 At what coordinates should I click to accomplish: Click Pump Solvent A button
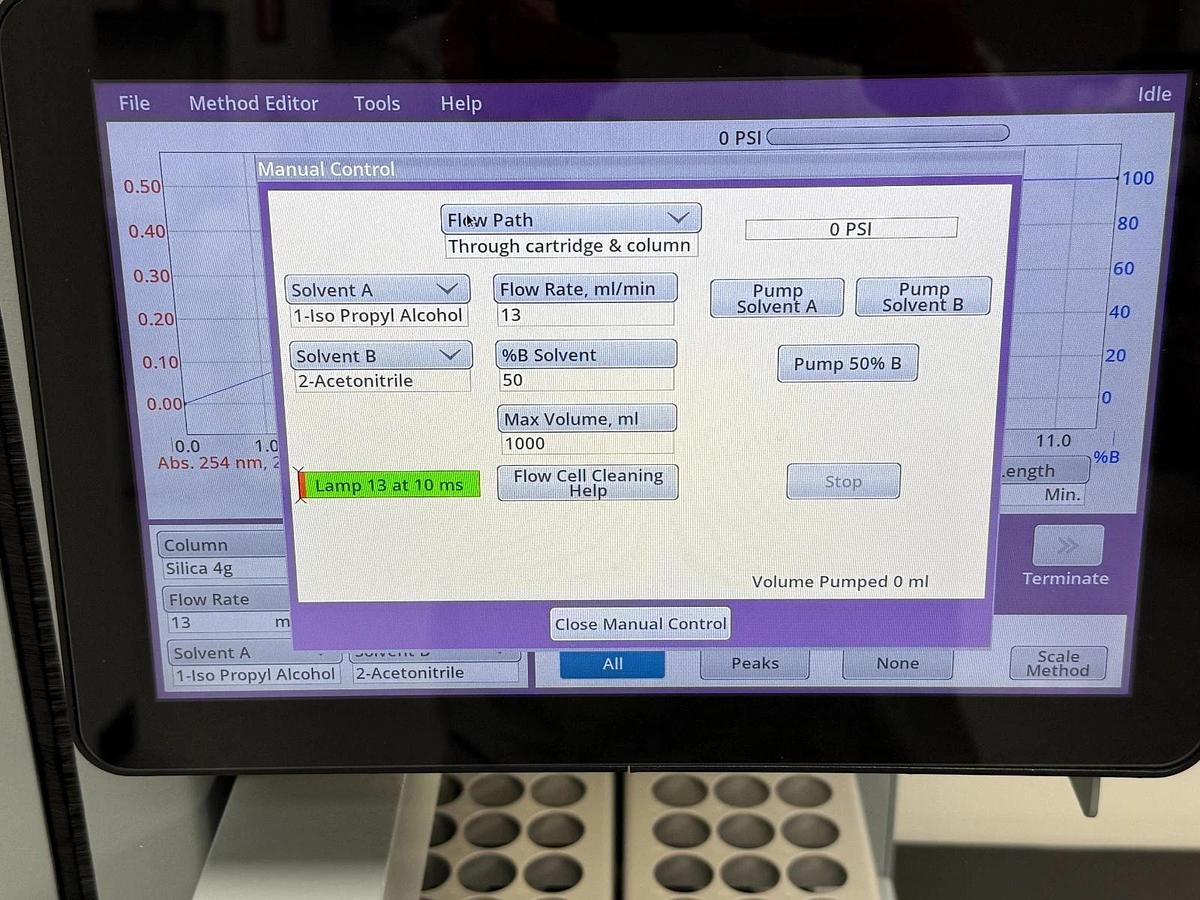(777, 298)
